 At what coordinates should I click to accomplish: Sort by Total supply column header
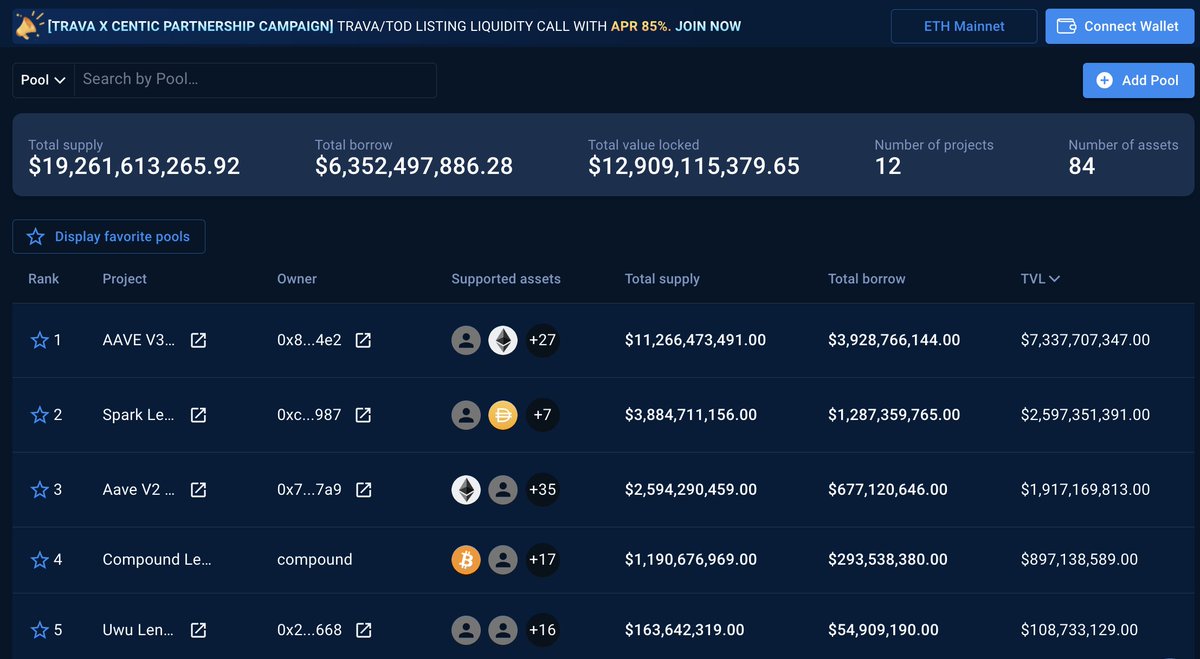point(662,279)
